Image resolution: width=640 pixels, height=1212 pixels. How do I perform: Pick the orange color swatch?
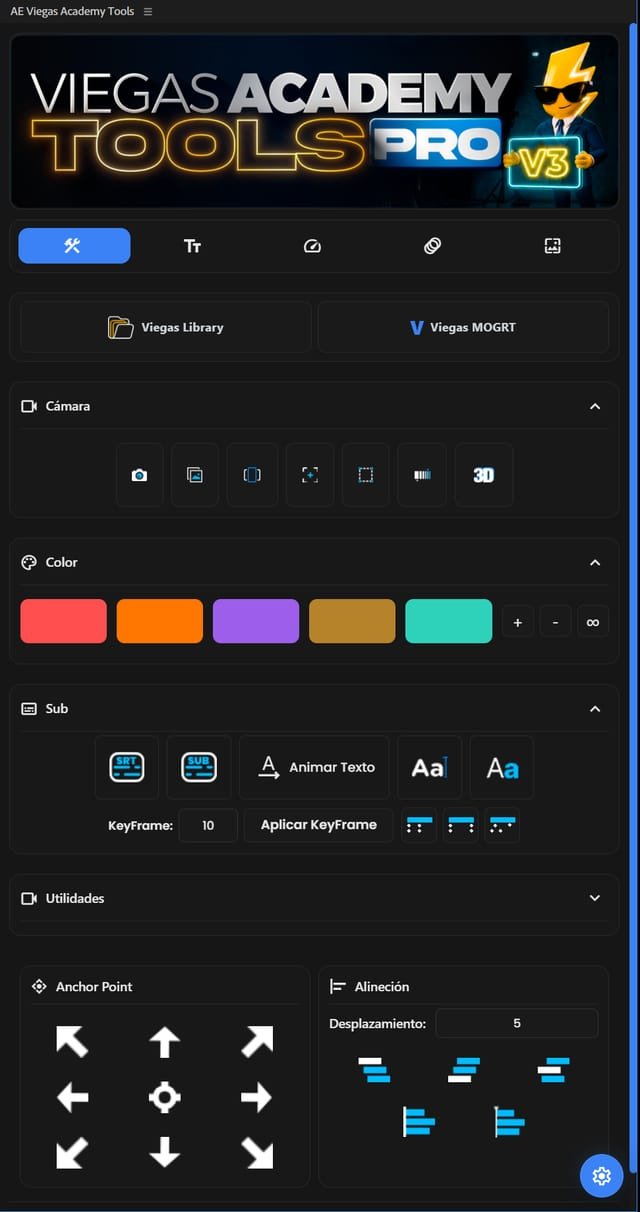(x=160, y=621)
